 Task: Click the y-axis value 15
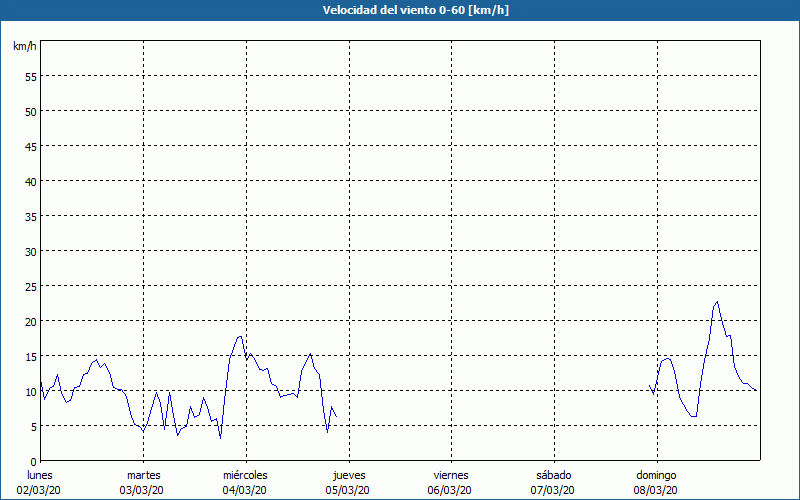(31, 357)
